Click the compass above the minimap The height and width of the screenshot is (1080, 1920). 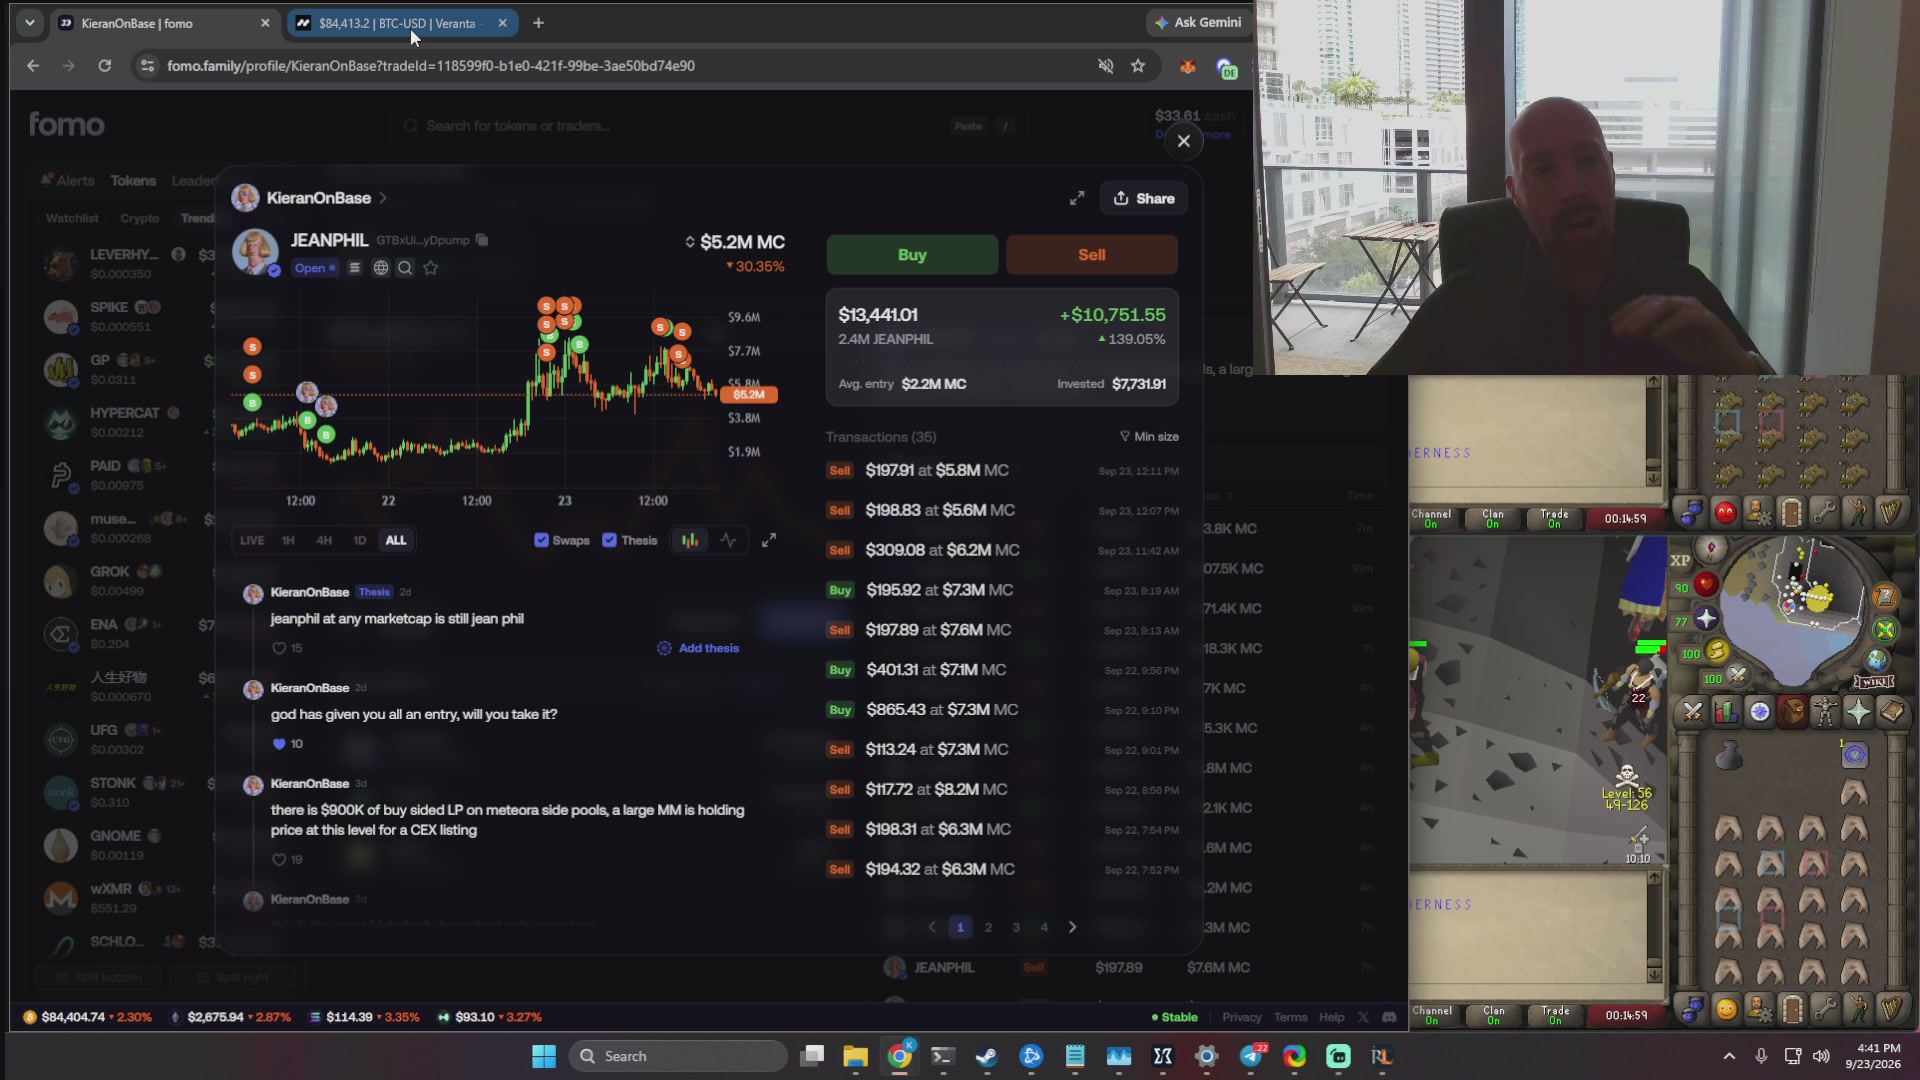[1711, 548]
